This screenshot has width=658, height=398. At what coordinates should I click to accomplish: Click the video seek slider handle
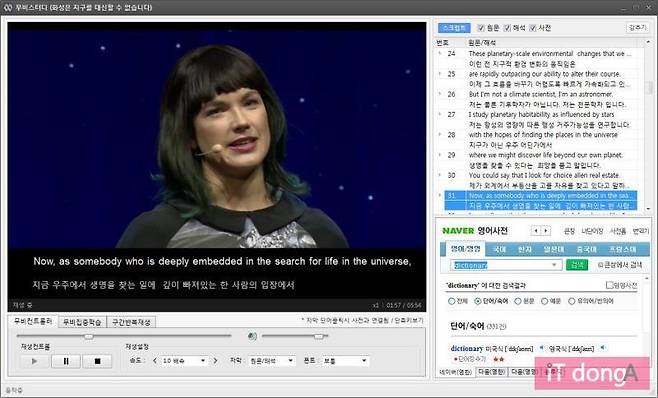(89, 336)
